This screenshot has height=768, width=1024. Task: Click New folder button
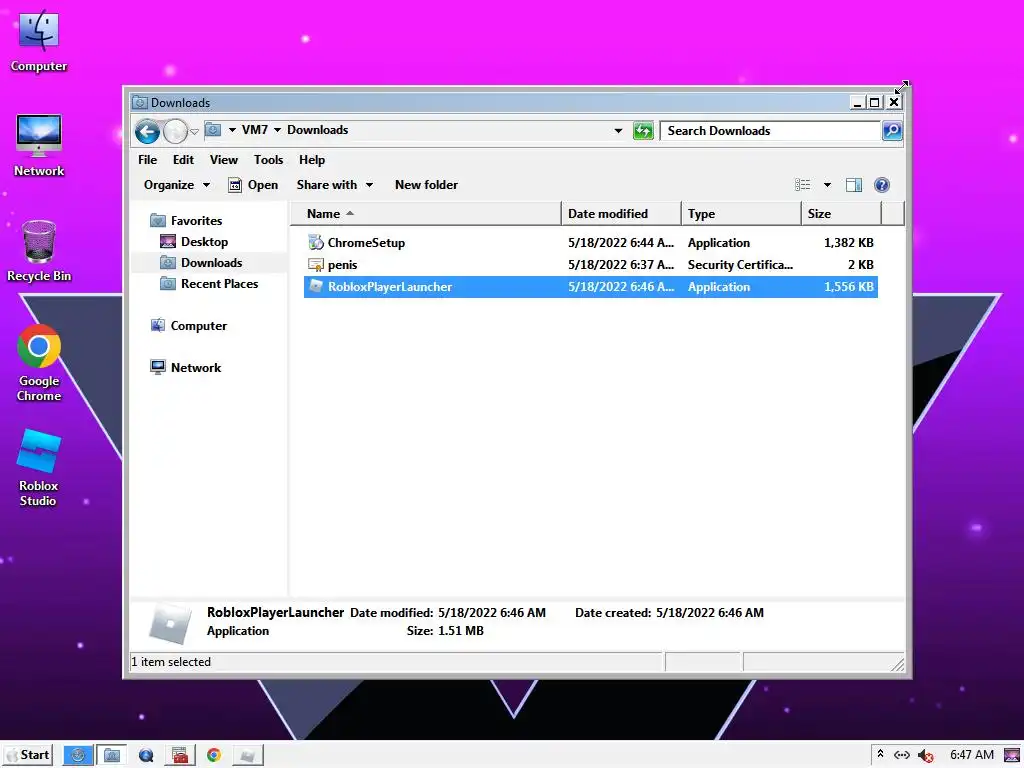[426, 185]
